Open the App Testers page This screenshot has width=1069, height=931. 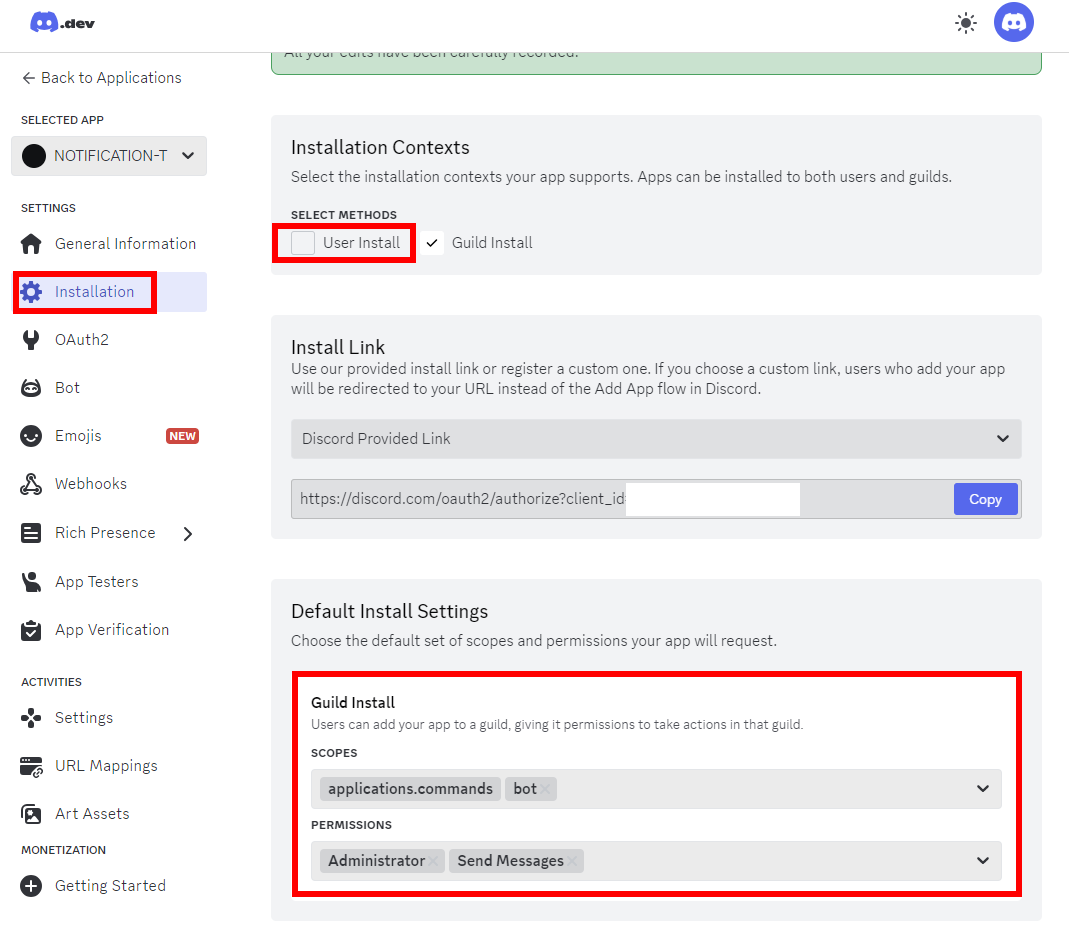(x=96, y=582)
